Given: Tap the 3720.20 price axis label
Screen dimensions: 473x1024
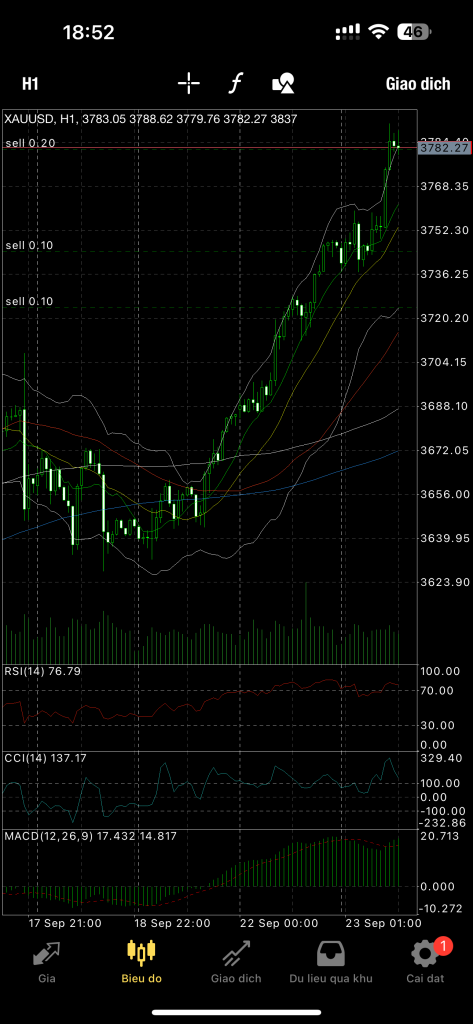Looking at the screenshot, I should pyautogui.click(x=444, y=318).
